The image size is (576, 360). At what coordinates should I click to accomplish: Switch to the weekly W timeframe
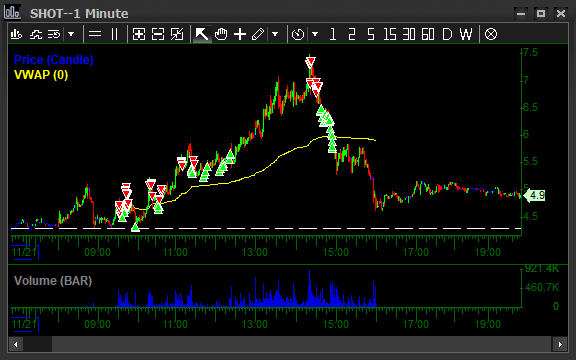point(466,35)
